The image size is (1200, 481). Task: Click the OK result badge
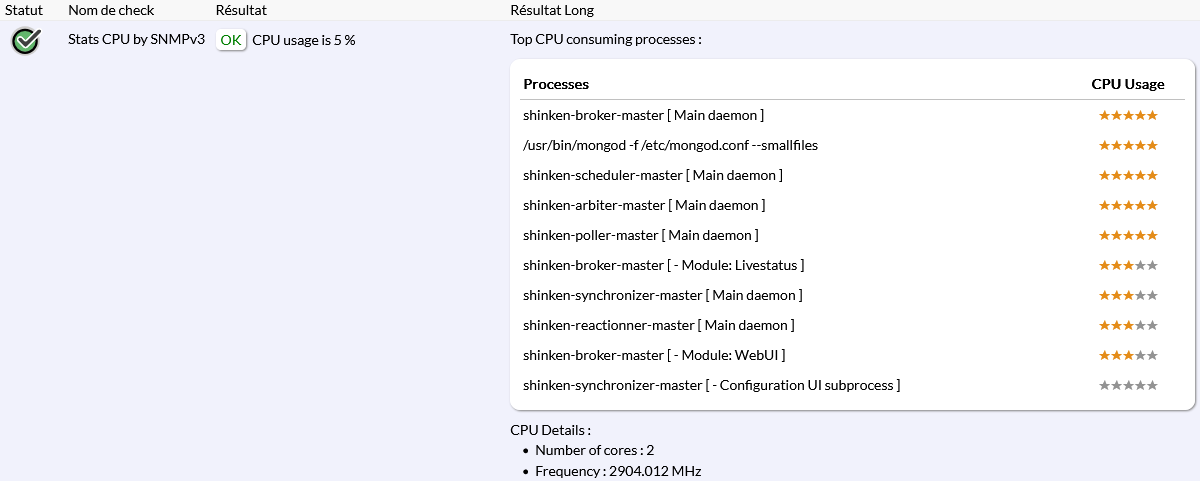231,40
